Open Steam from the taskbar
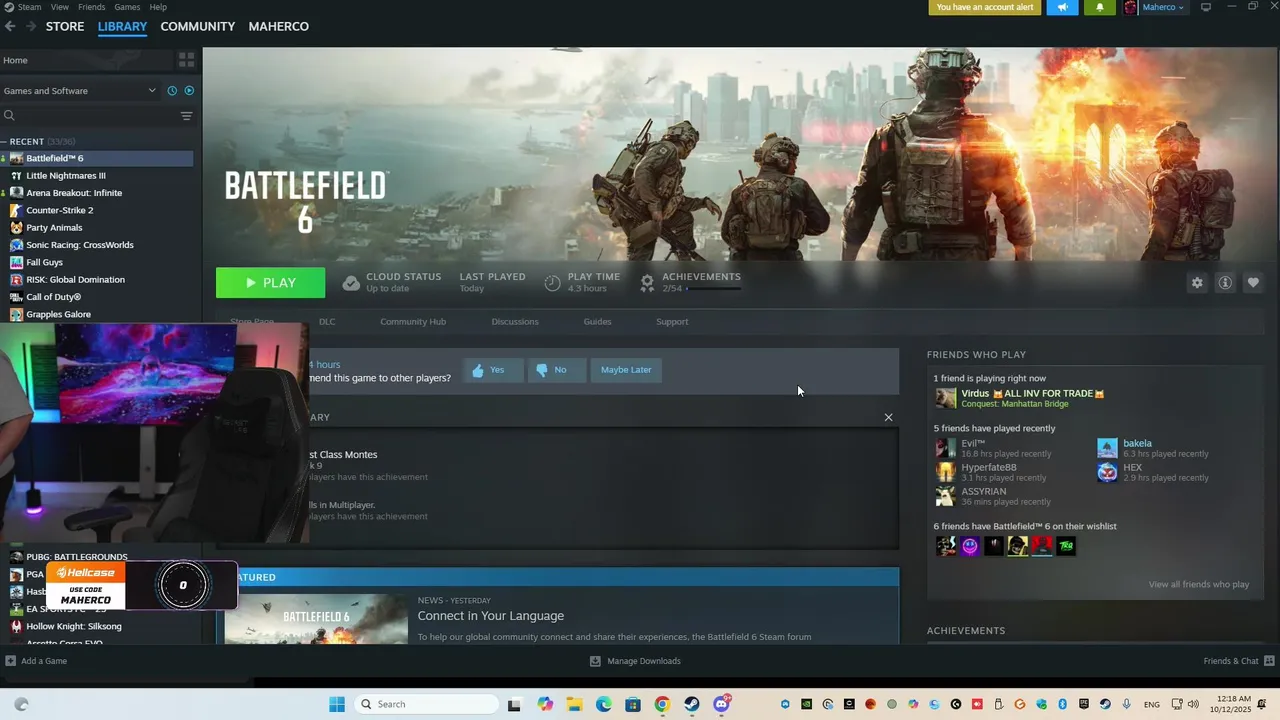 (691, 704)
